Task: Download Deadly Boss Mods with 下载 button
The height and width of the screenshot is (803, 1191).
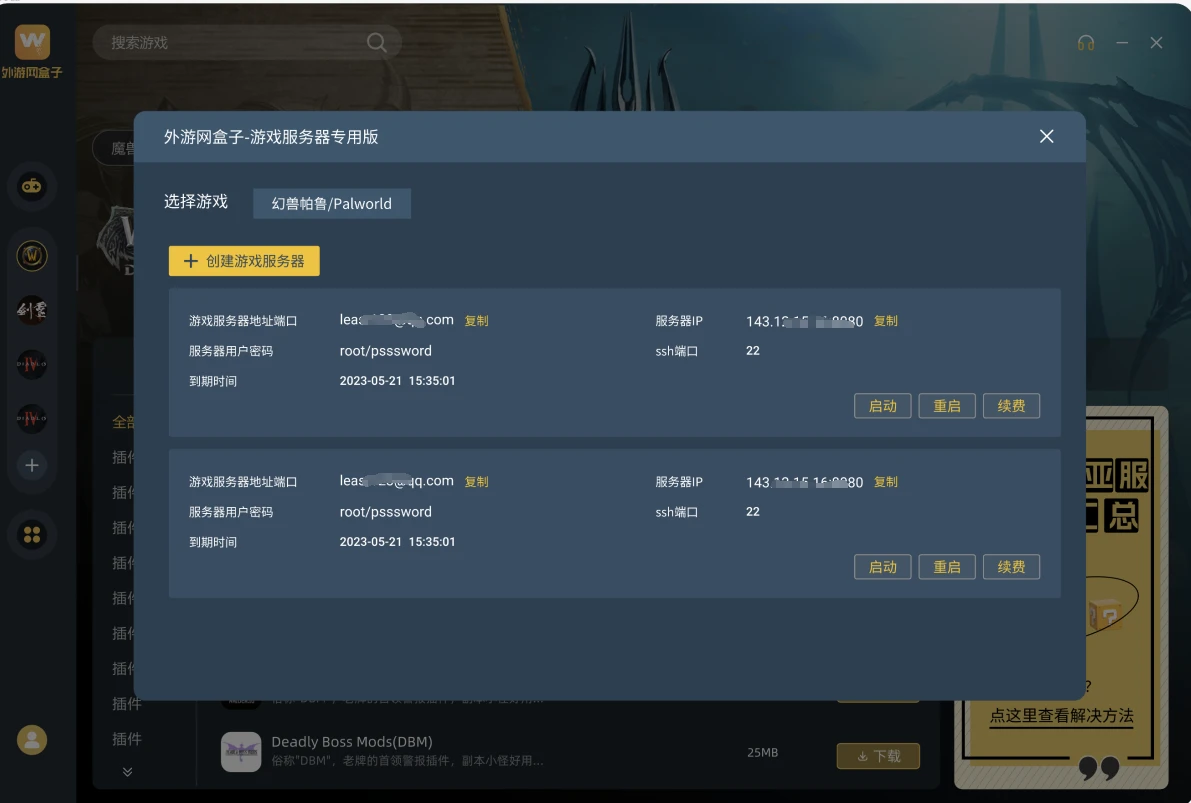Action: 878,756
